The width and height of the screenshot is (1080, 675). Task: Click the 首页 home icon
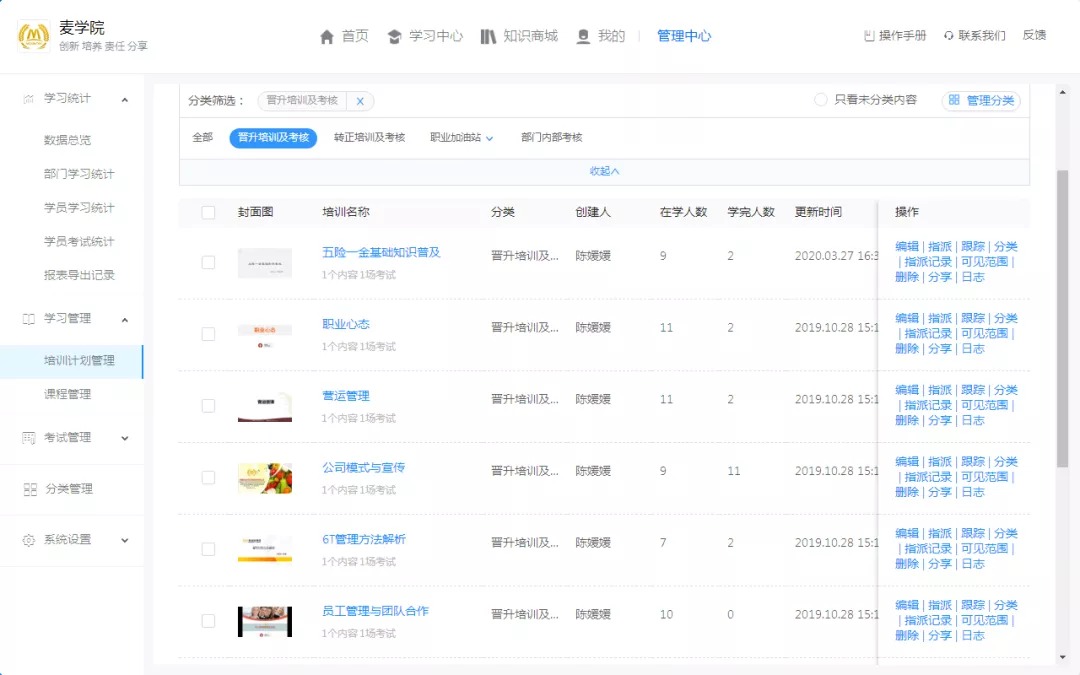click(327, 37)
